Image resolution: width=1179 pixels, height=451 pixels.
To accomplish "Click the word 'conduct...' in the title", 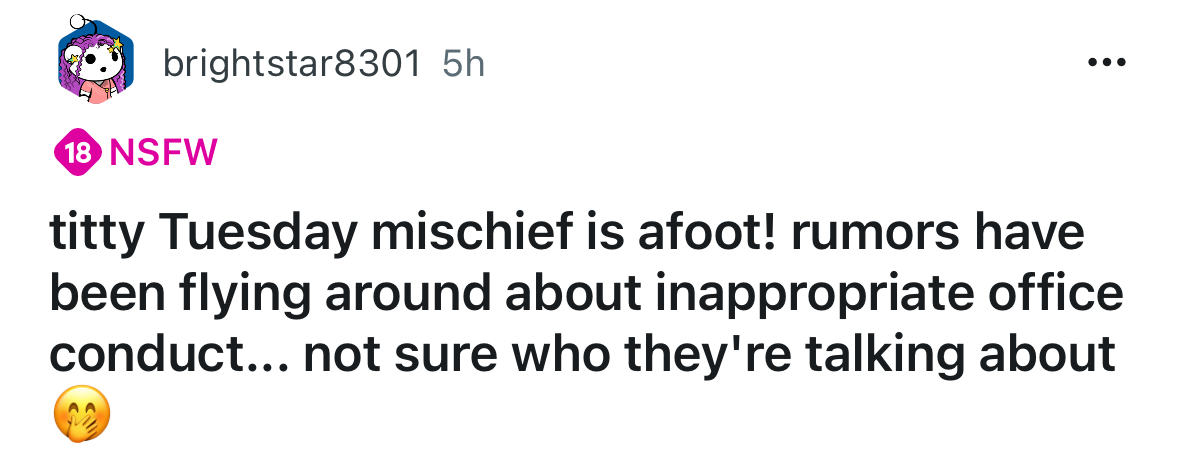I will [x=168, y=354].
